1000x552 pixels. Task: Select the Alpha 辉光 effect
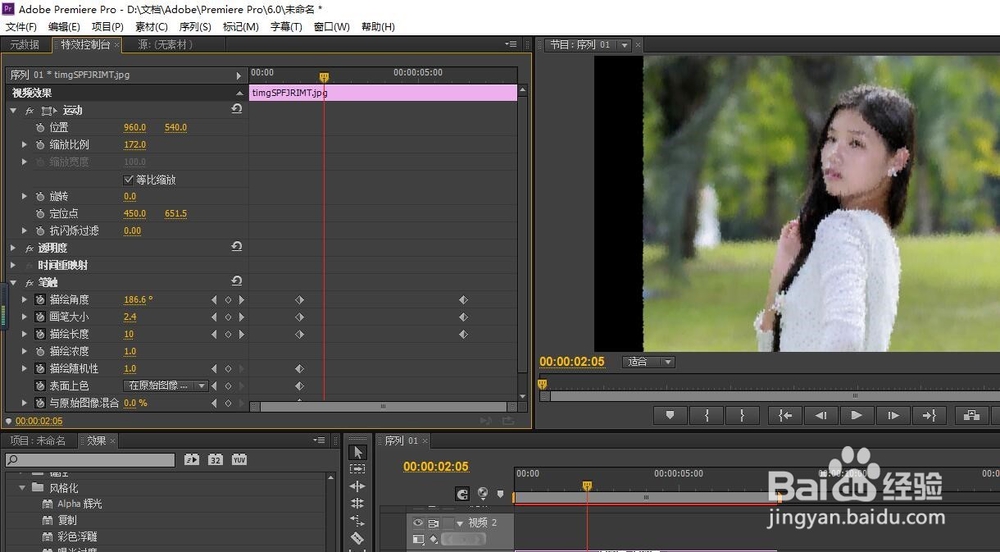point(80,504)
